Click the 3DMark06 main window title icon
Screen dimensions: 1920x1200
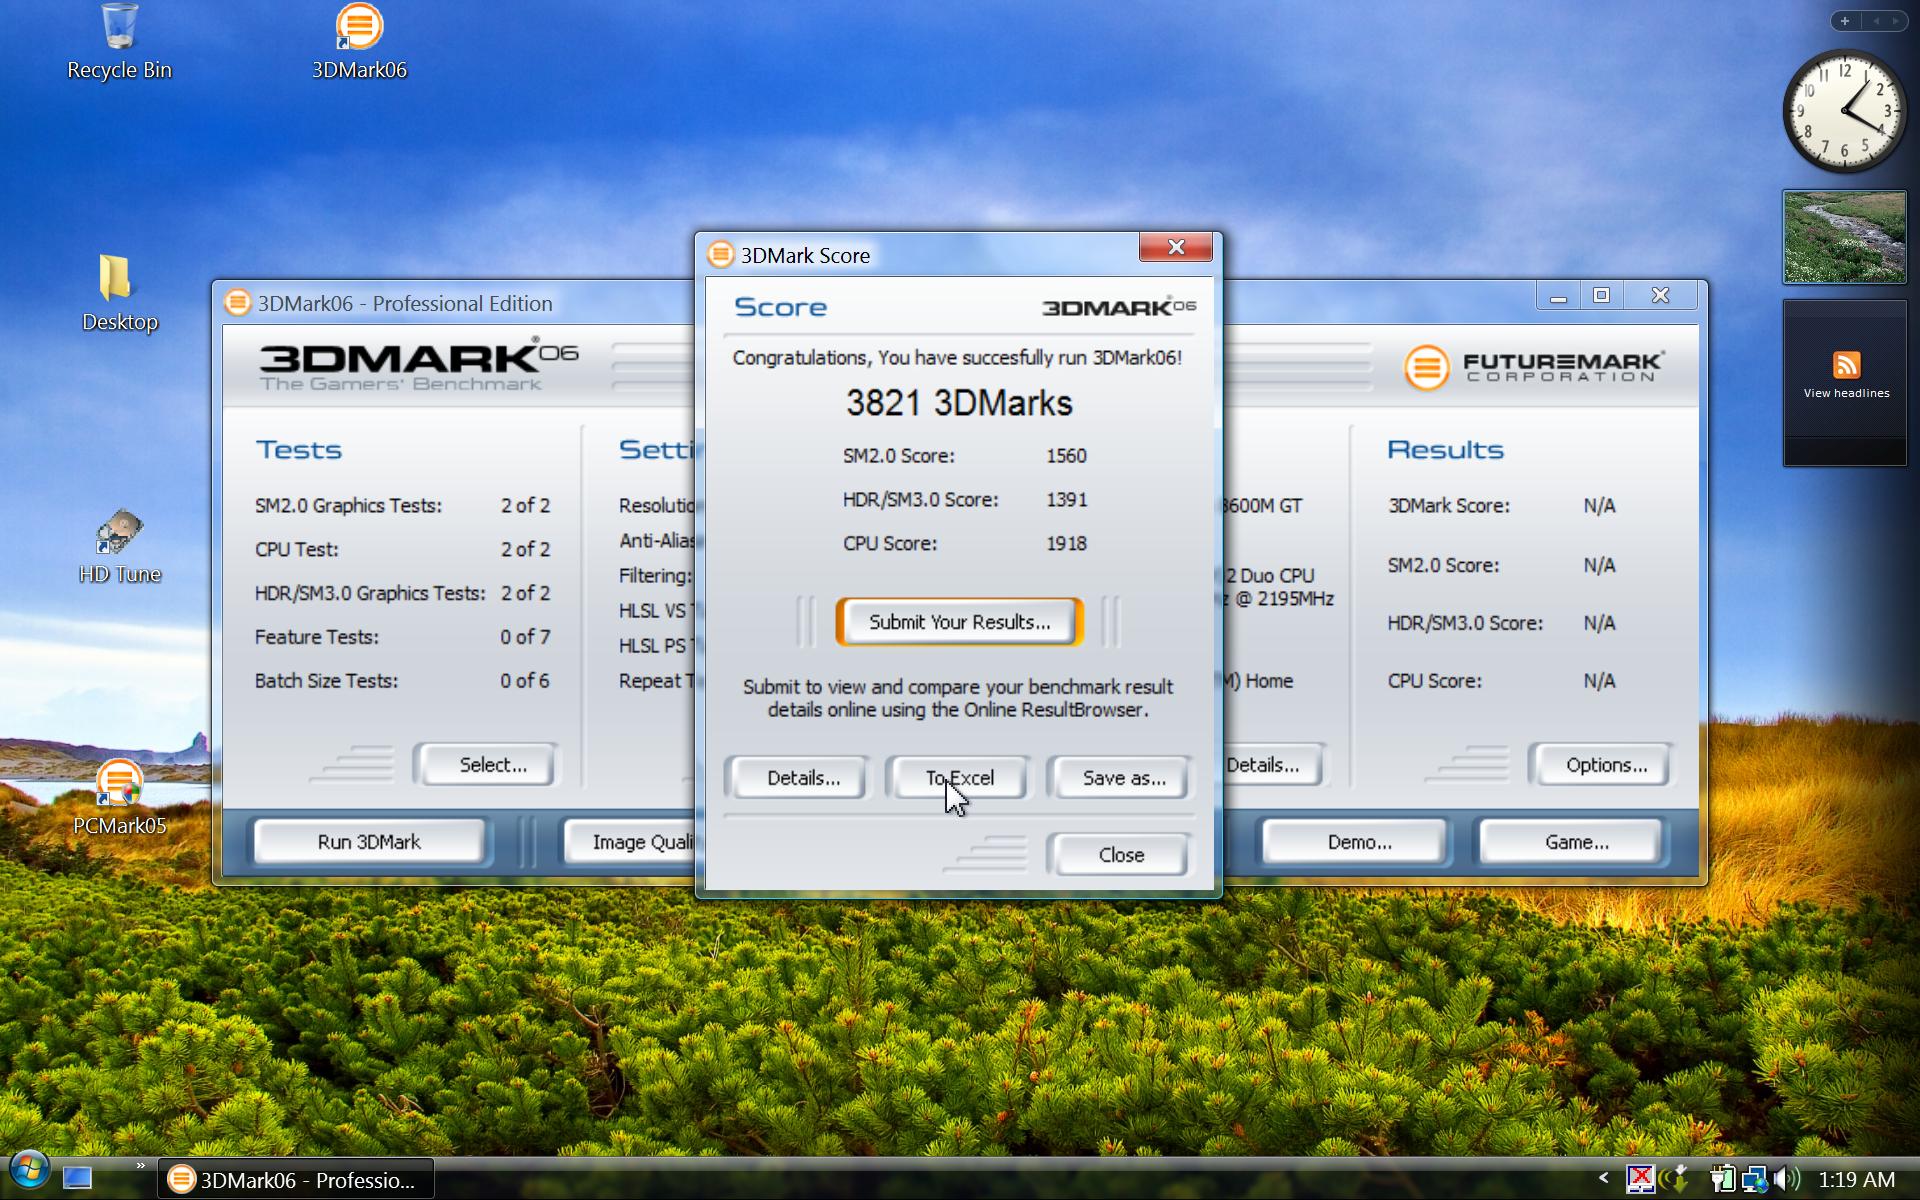[238, 303]
